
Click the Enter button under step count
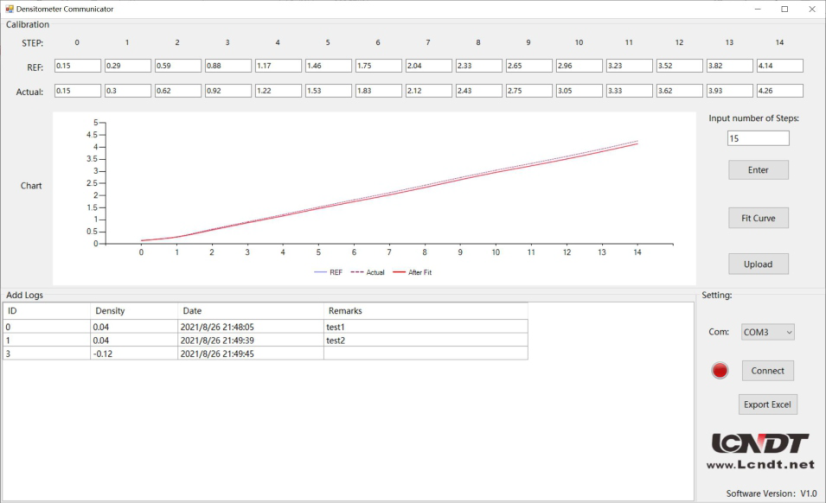click(758, 170)
